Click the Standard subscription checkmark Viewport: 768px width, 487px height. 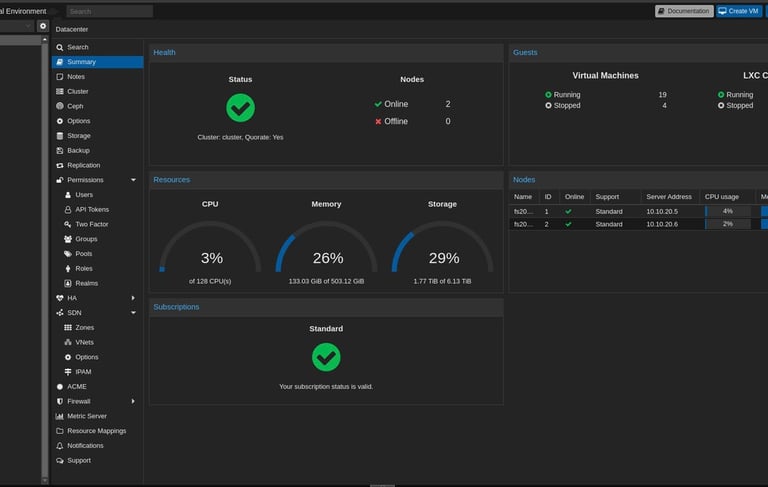click(326, 357)
